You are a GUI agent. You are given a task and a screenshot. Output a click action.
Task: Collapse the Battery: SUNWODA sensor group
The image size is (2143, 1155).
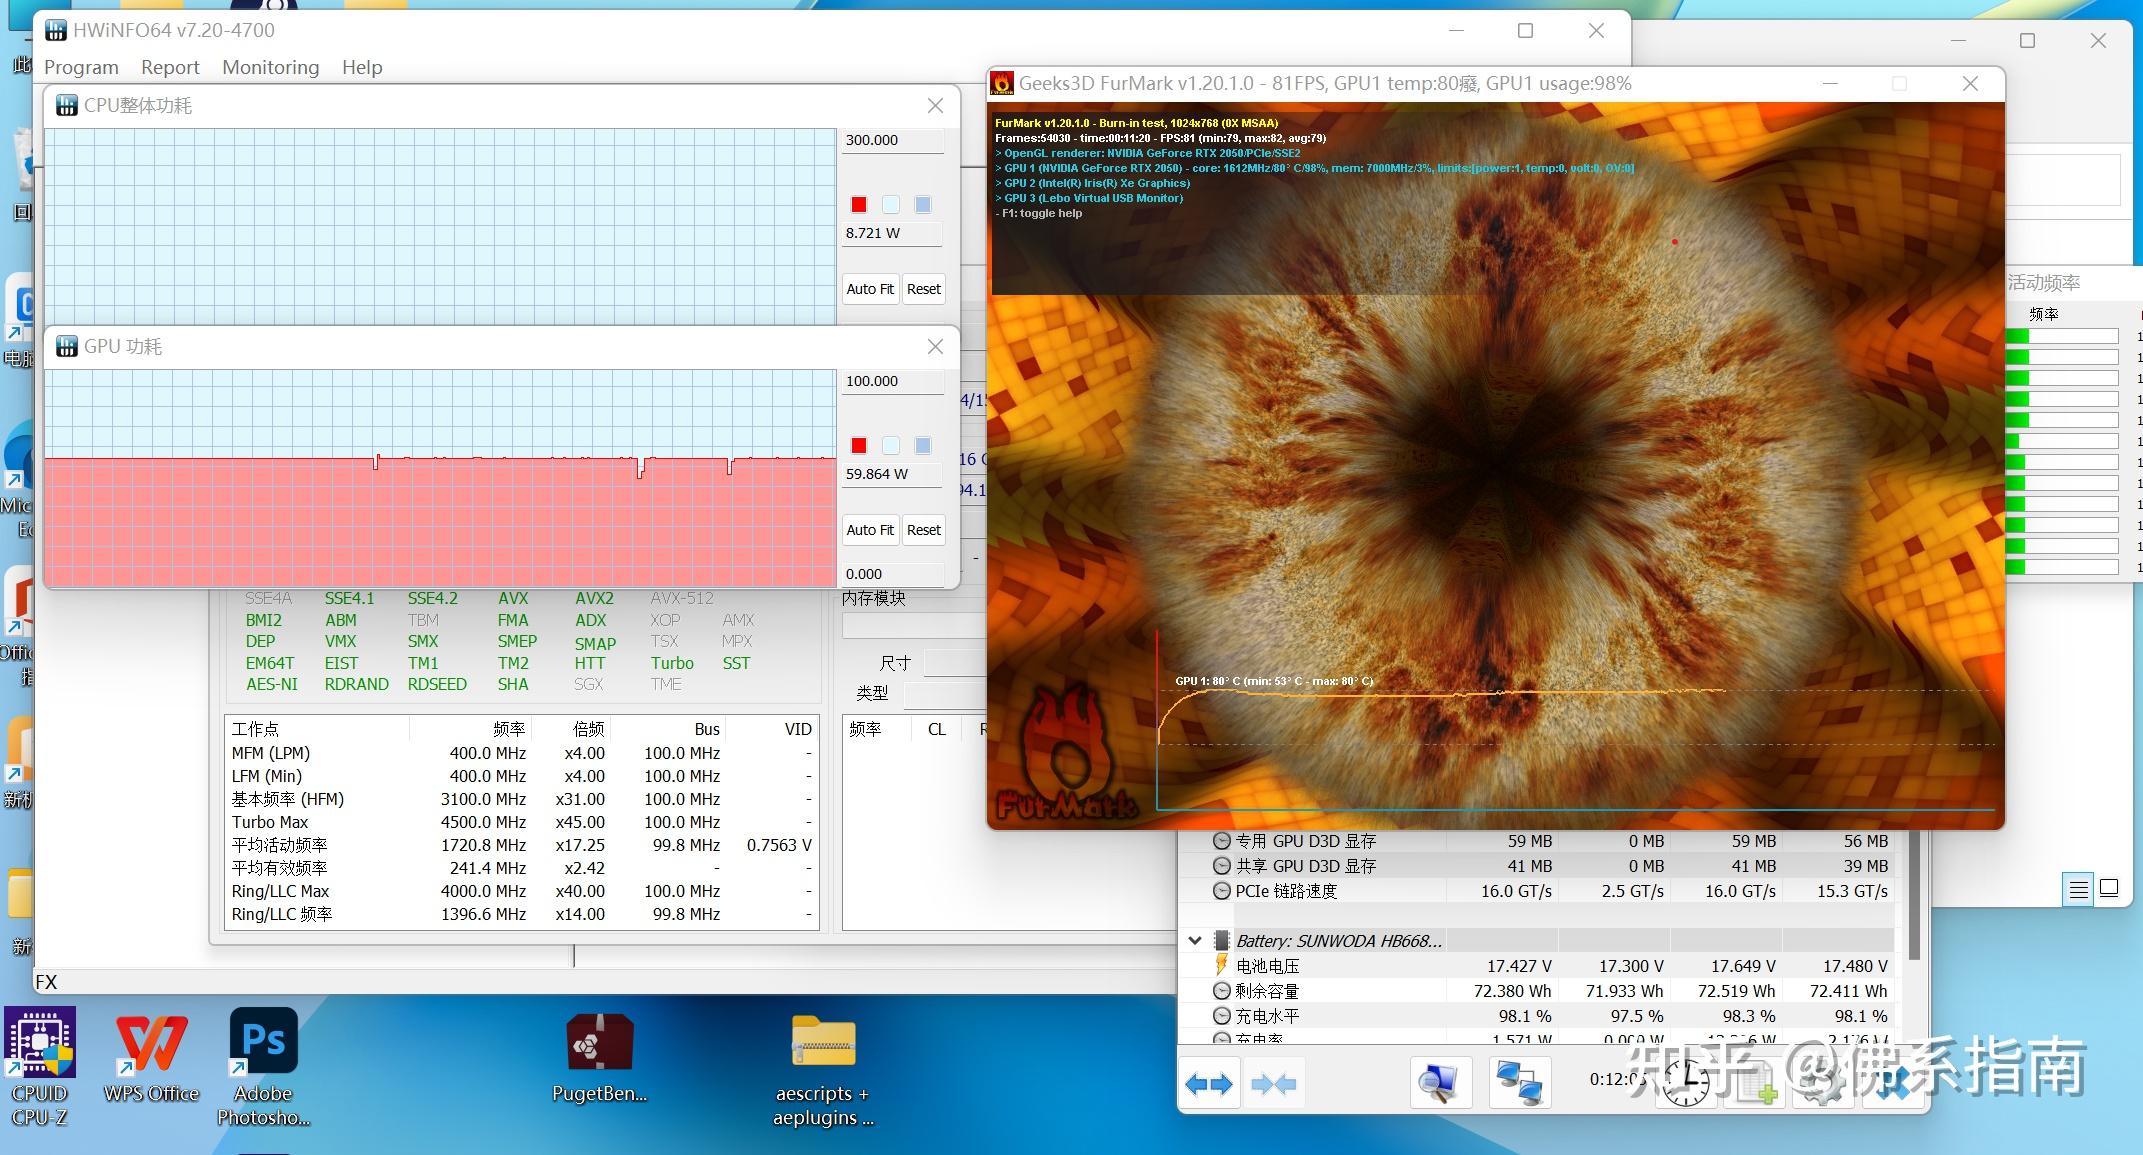point(1195,941)
